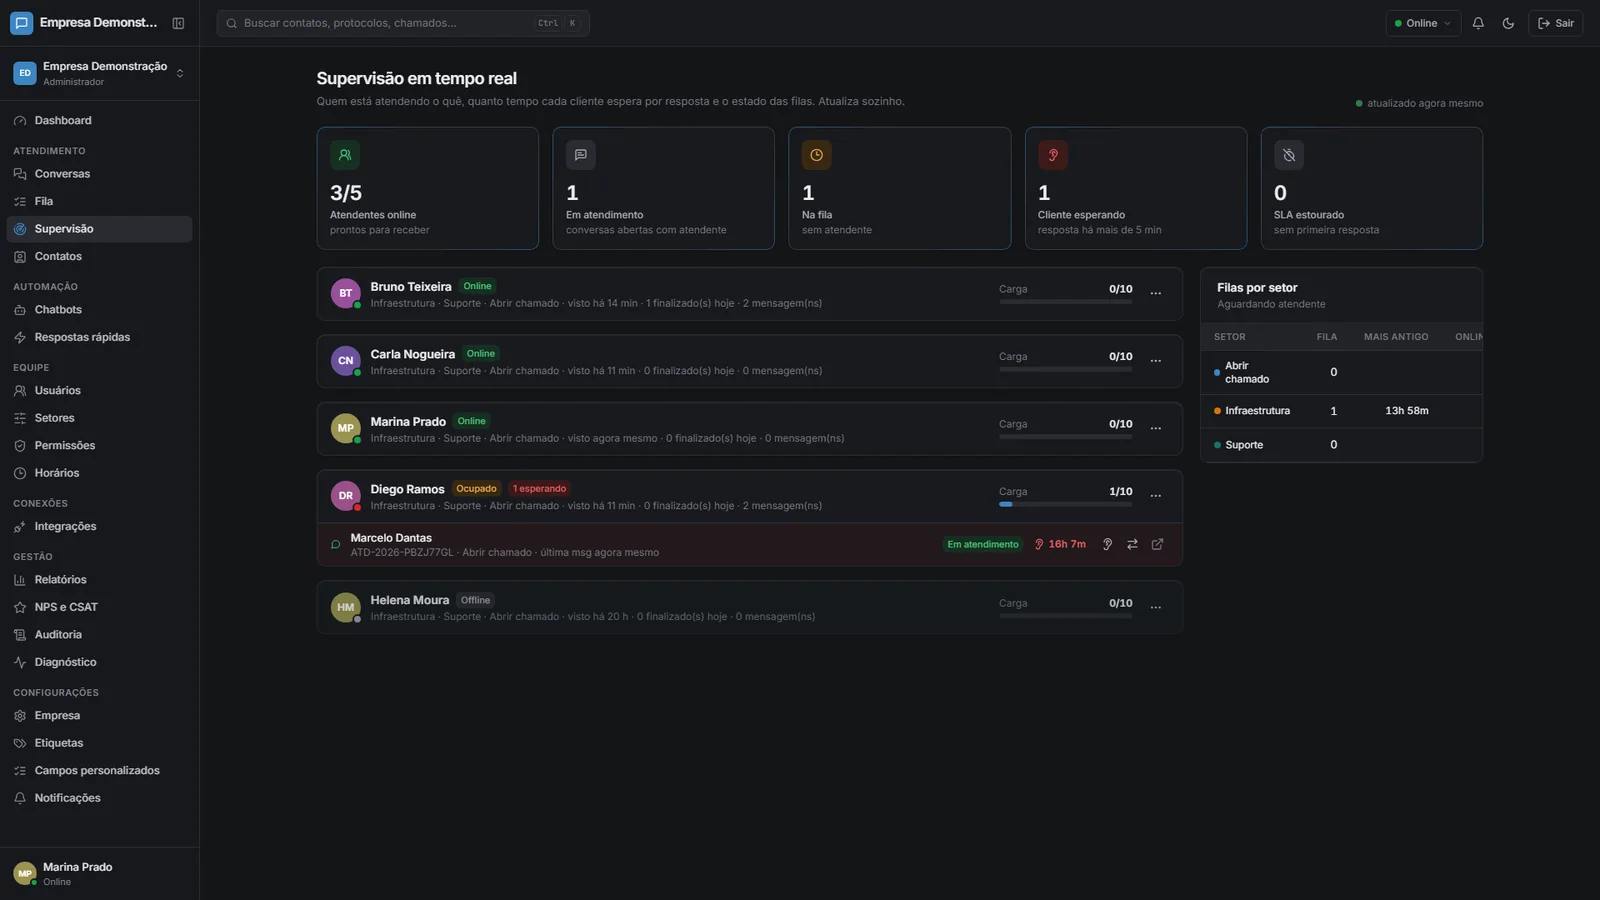
Task: Open Dashboard in the sidebar
Action: (99, 120)
